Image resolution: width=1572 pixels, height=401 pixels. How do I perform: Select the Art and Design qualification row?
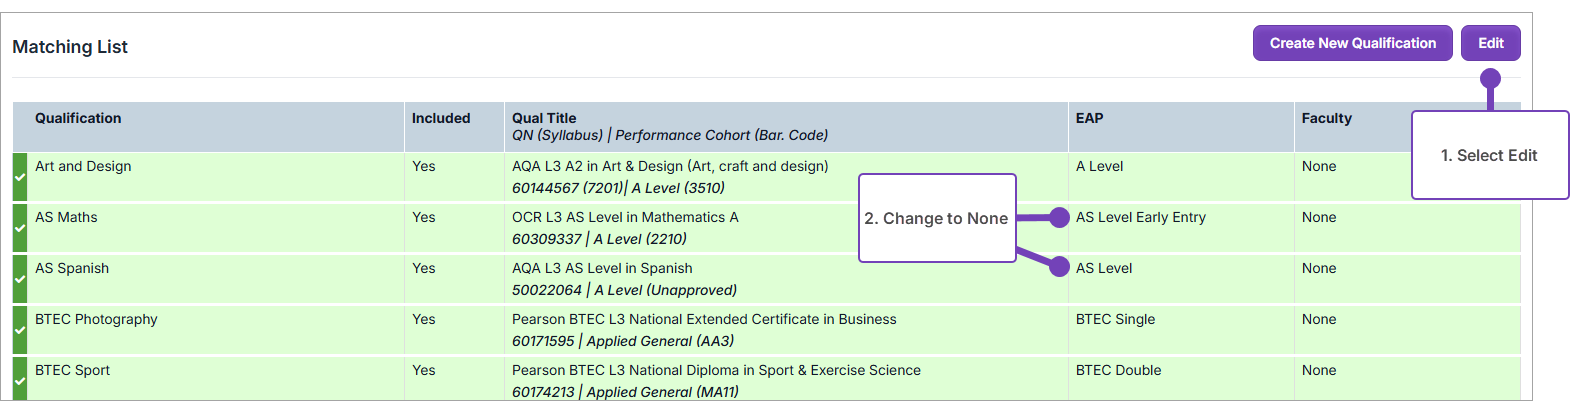point(83,166)
